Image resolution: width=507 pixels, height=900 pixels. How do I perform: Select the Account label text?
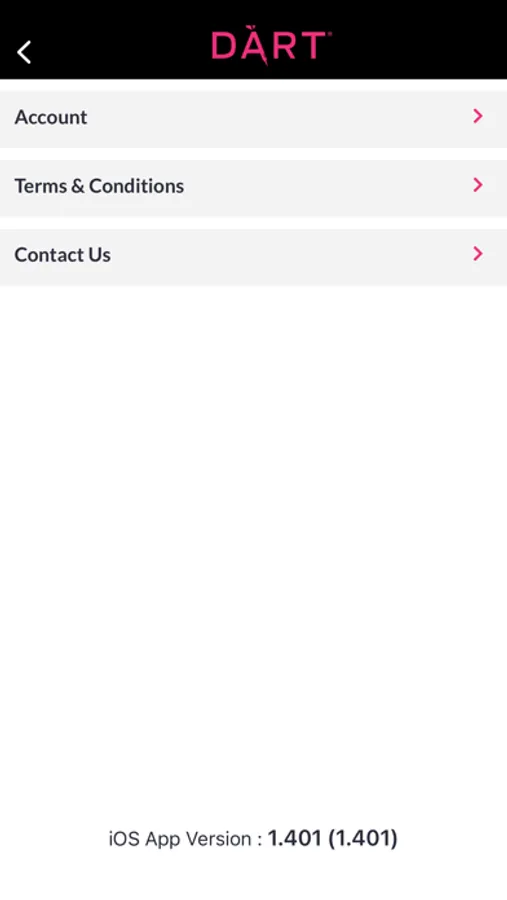[51, 117]
